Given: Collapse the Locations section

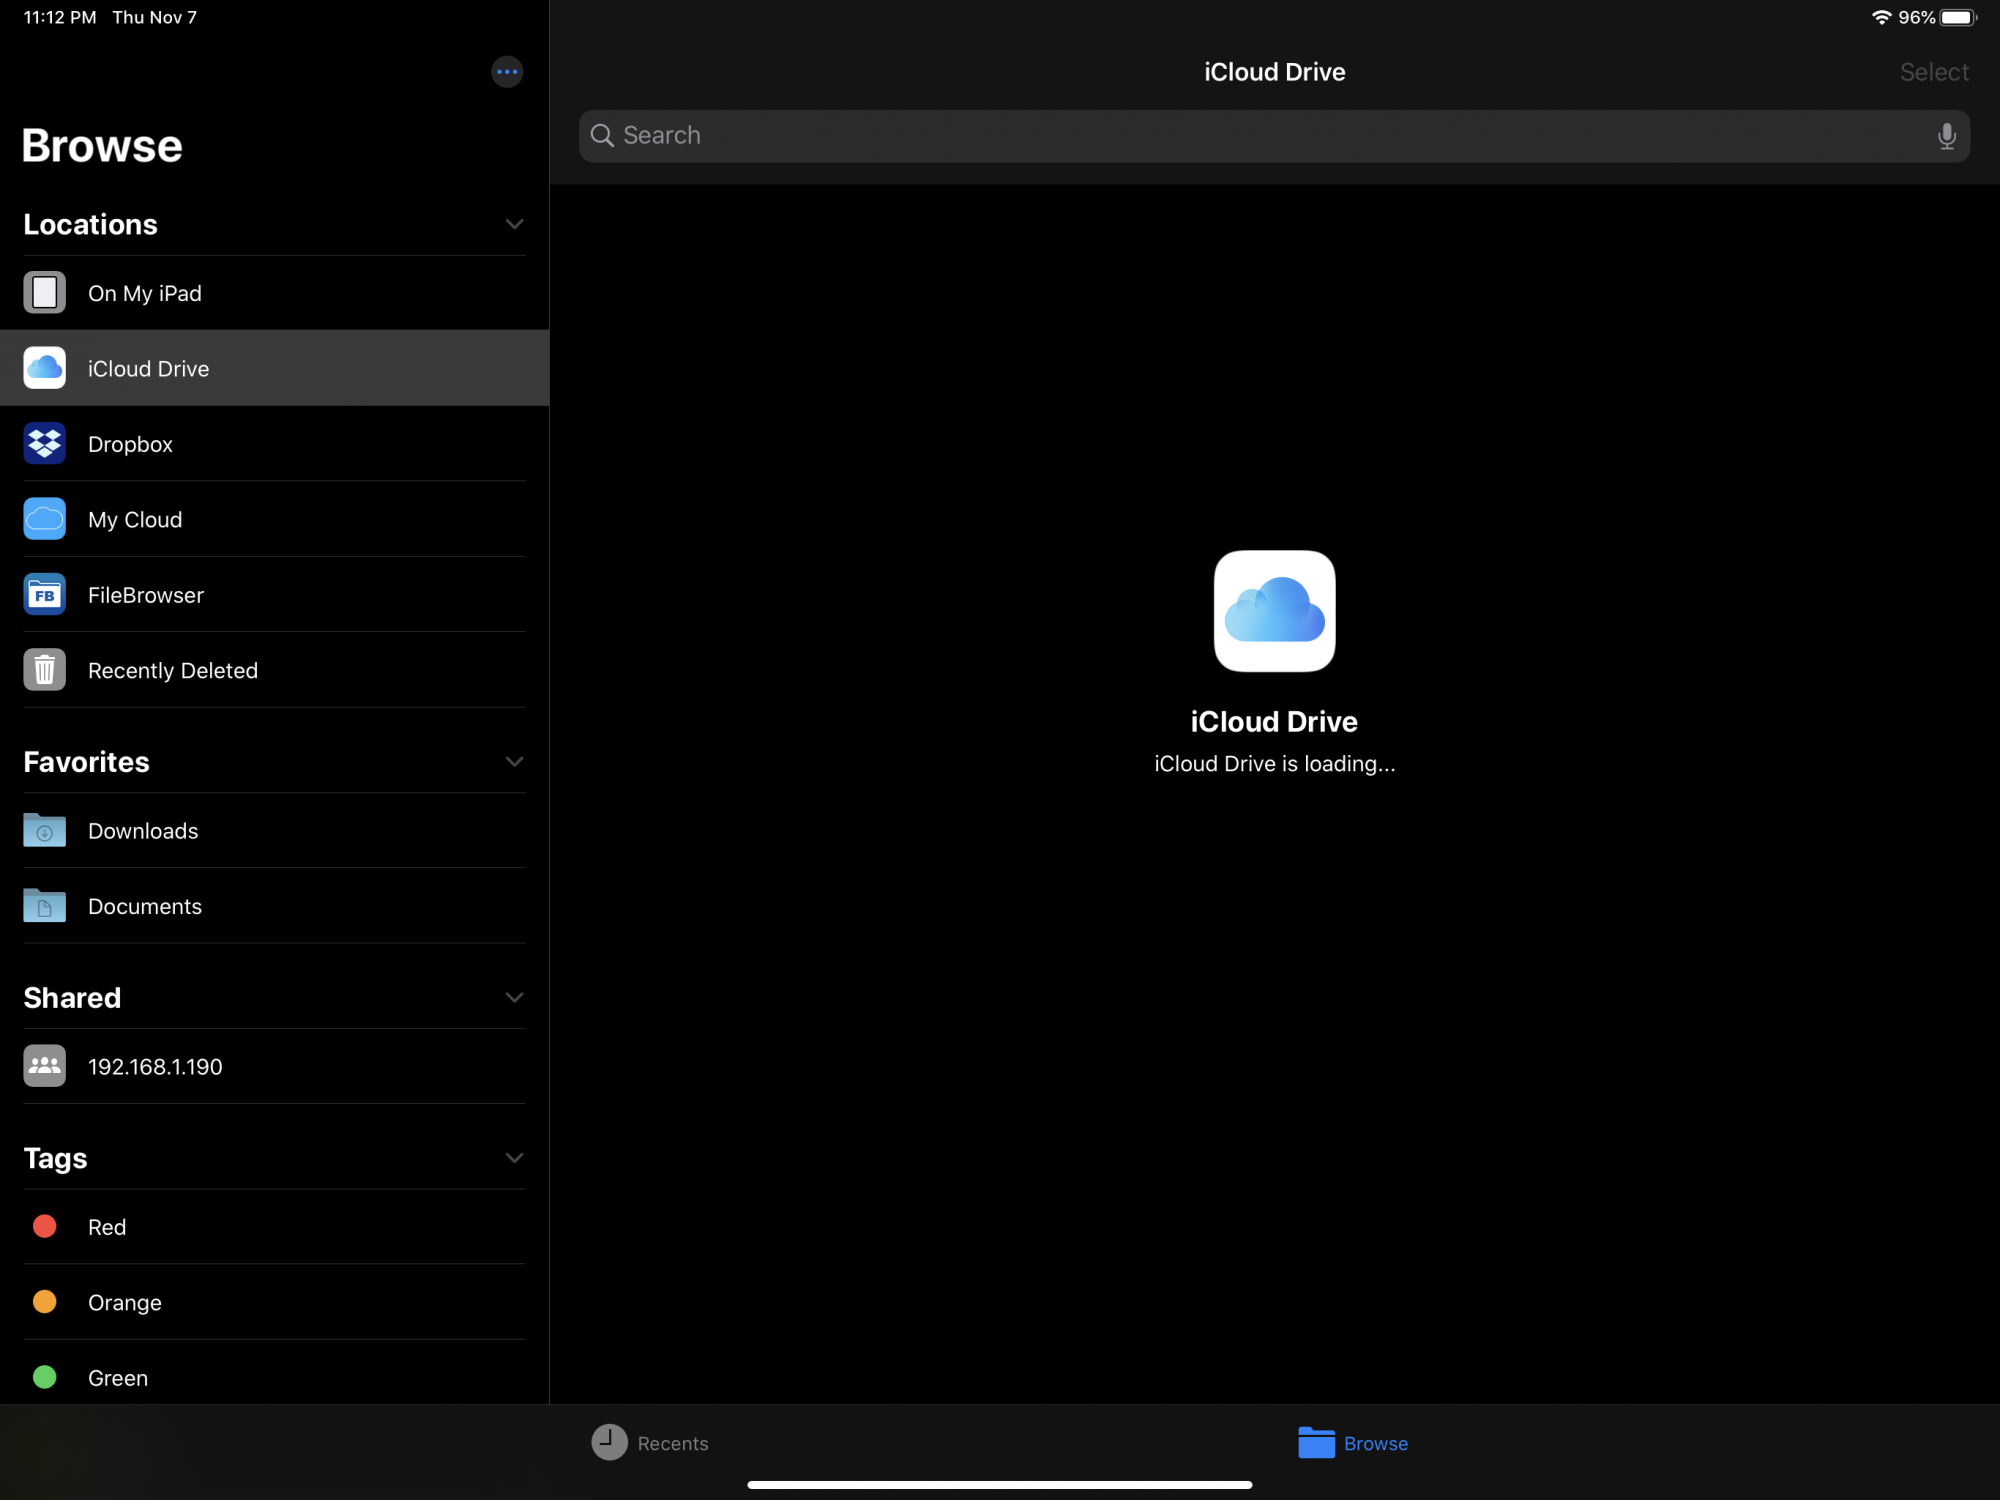Looking at the screenshot, I should click(x=514, y=224).
